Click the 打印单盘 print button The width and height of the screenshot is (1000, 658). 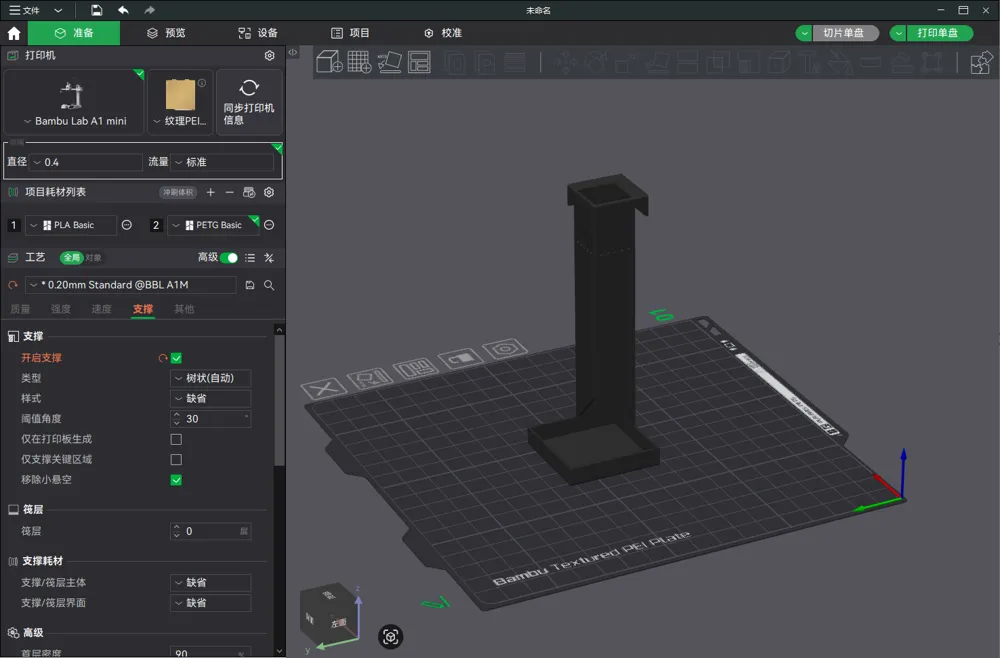point(939,33)
